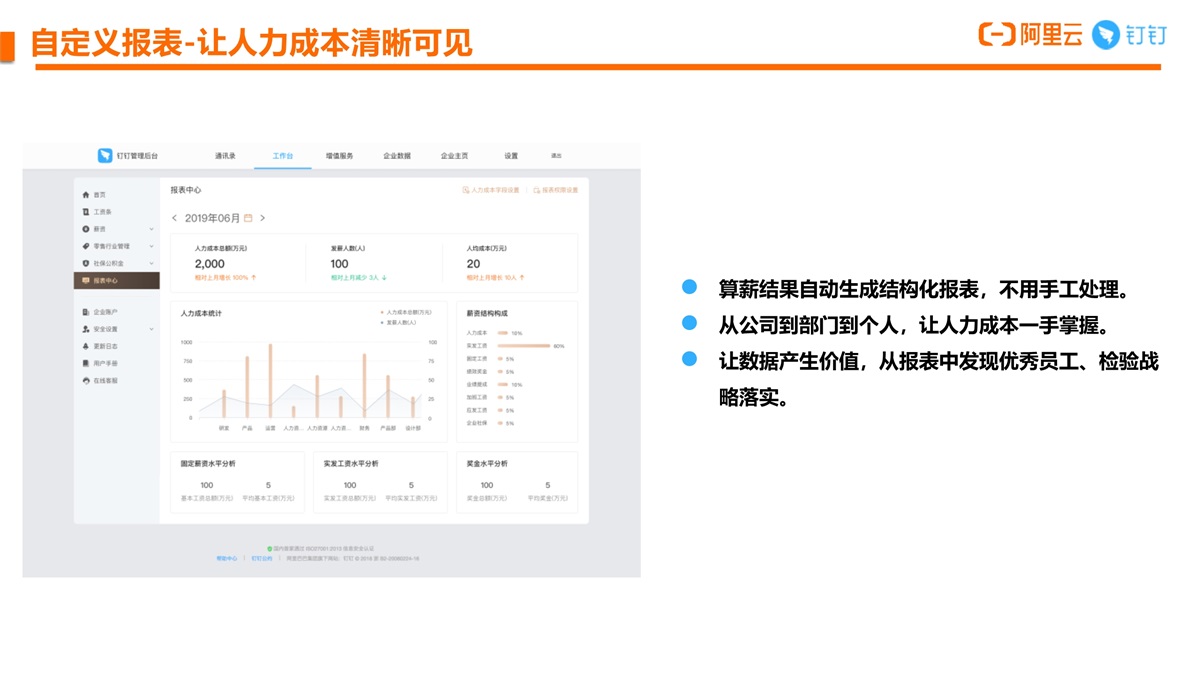Open 首页 home icon in sidebar
The image size is (1200, 675).
click(x=86, y=195)
